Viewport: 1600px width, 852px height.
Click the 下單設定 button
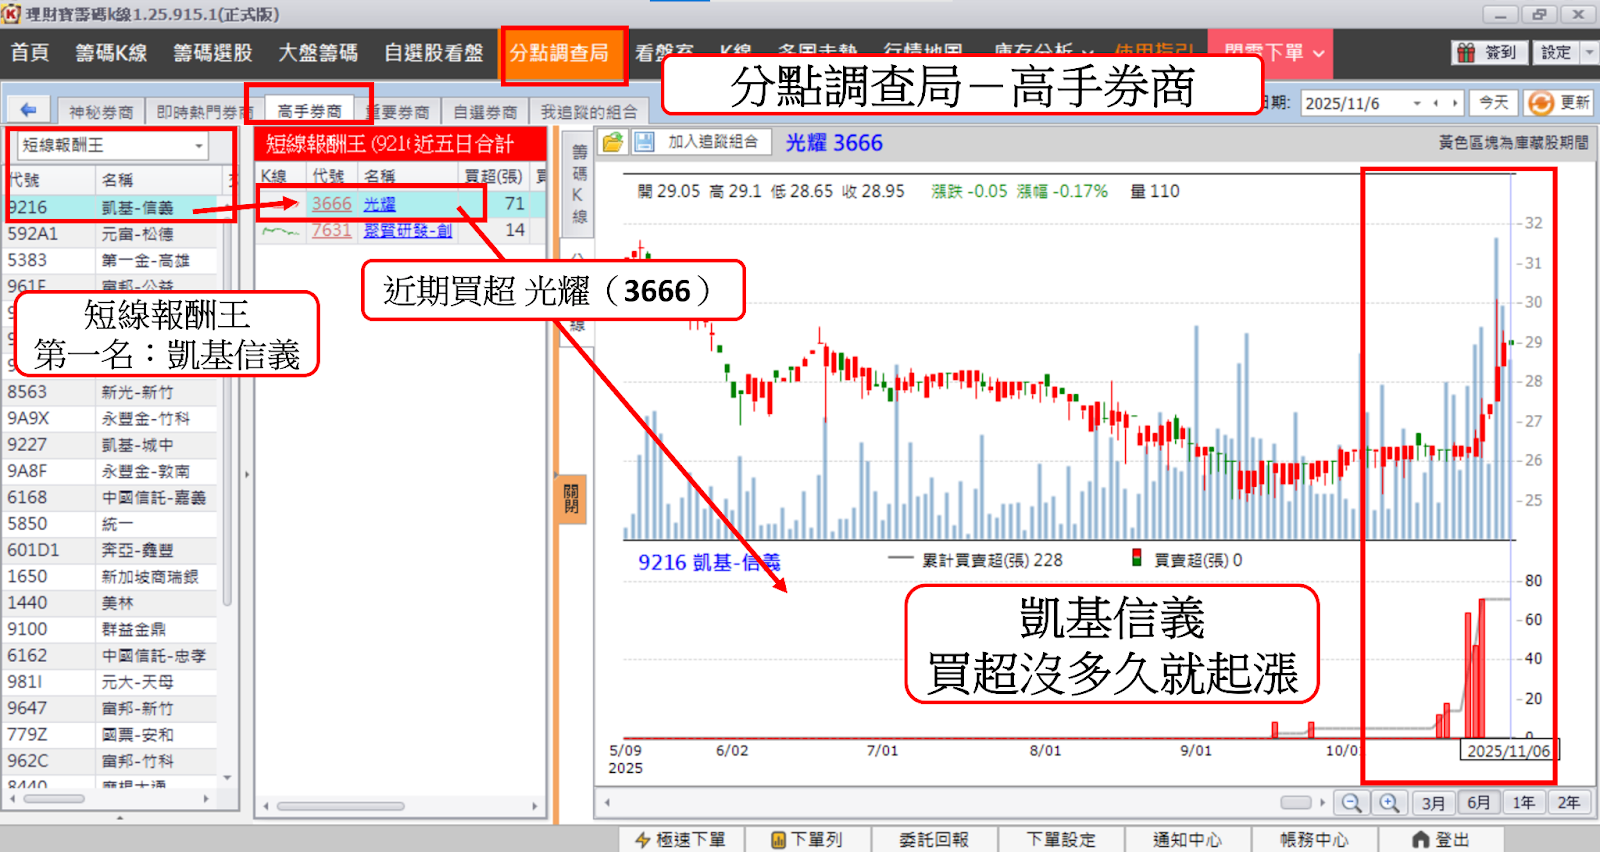1061,840
